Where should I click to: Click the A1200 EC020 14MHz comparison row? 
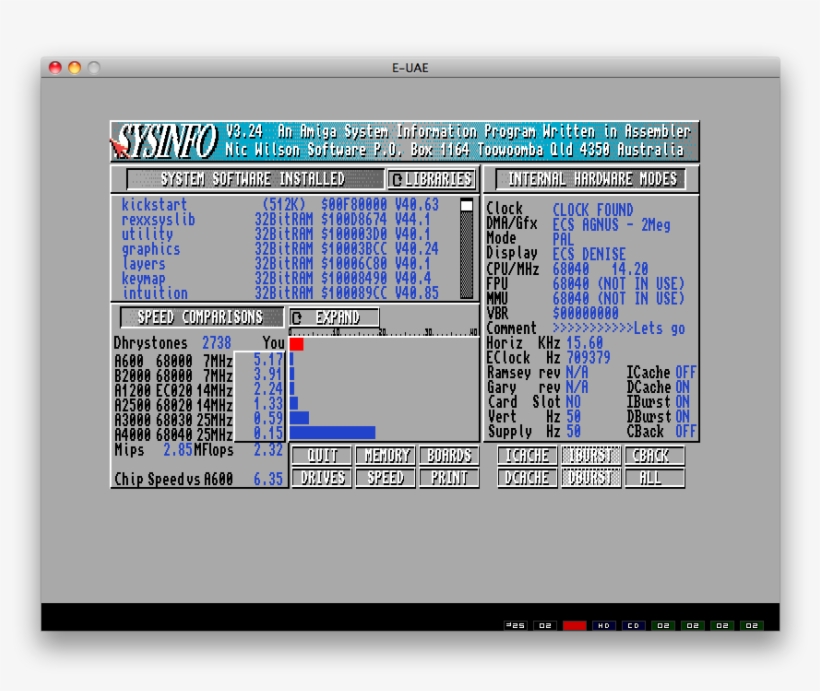(199, 390)
